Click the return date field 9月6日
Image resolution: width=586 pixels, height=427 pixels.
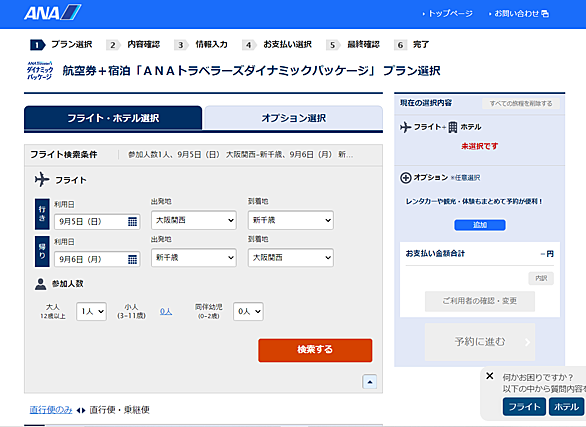click(97, 259)
